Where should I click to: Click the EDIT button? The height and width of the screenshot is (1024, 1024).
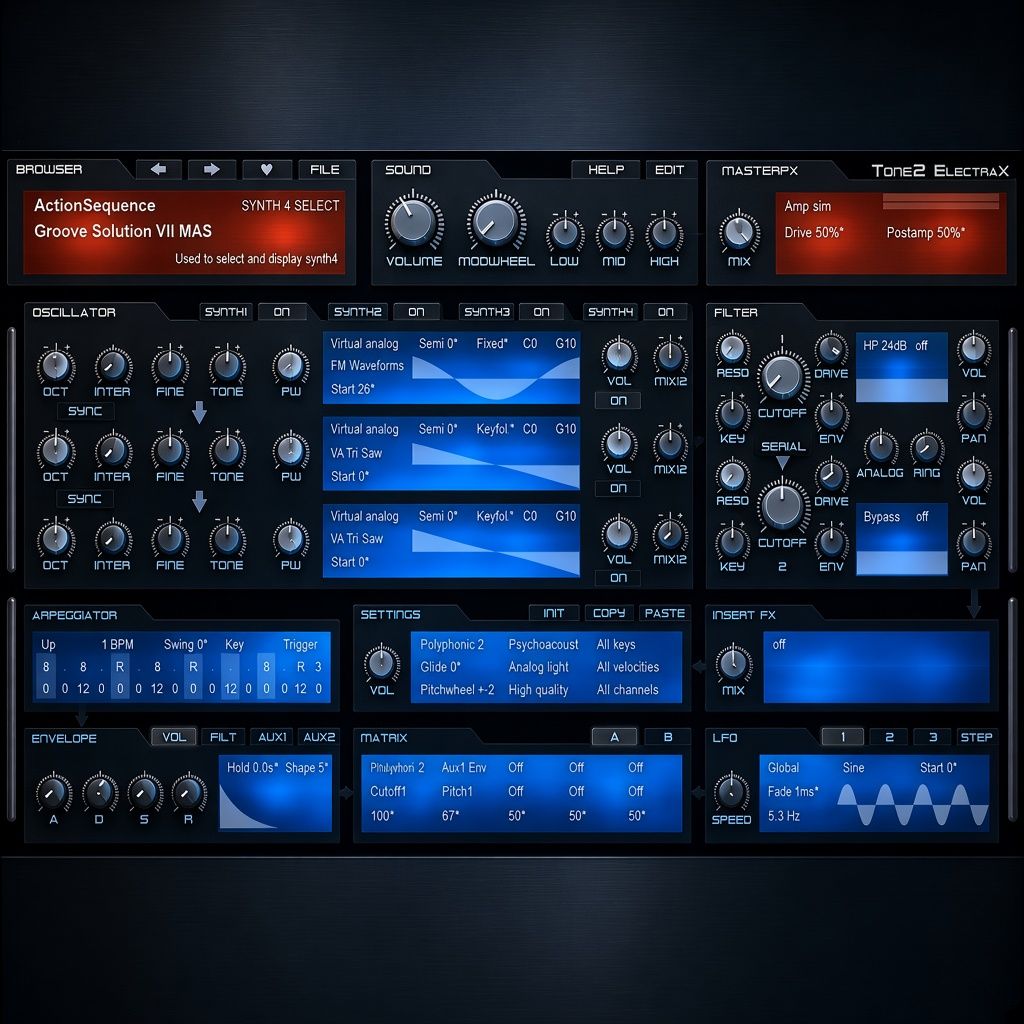click(x=669, y=170)
